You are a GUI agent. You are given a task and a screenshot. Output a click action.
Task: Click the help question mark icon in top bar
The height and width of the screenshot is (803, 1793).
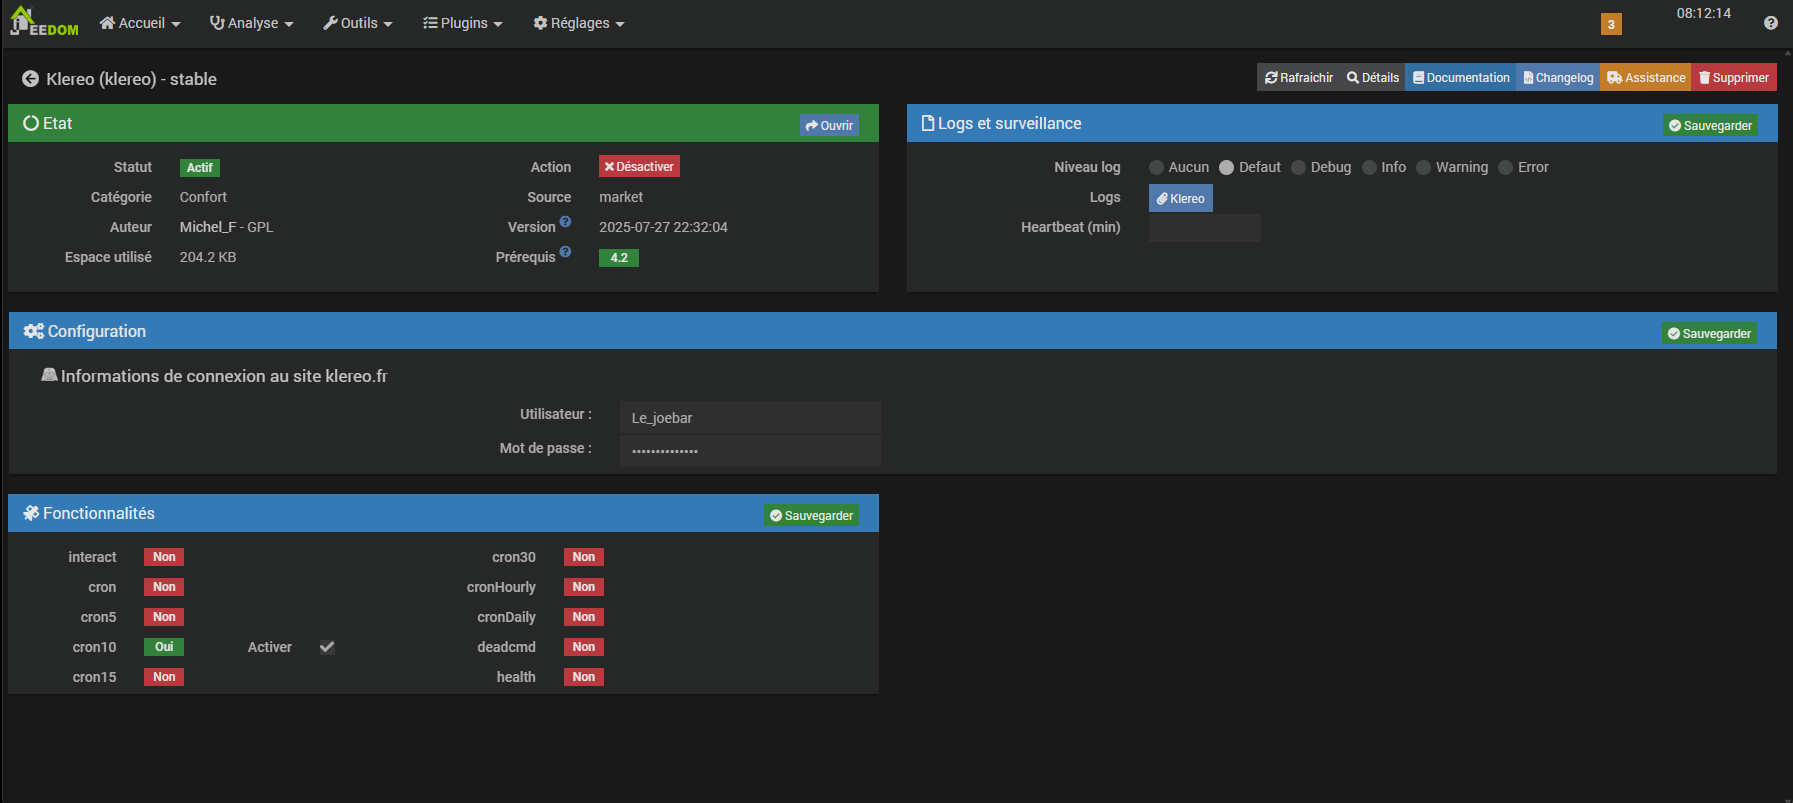1771,23
